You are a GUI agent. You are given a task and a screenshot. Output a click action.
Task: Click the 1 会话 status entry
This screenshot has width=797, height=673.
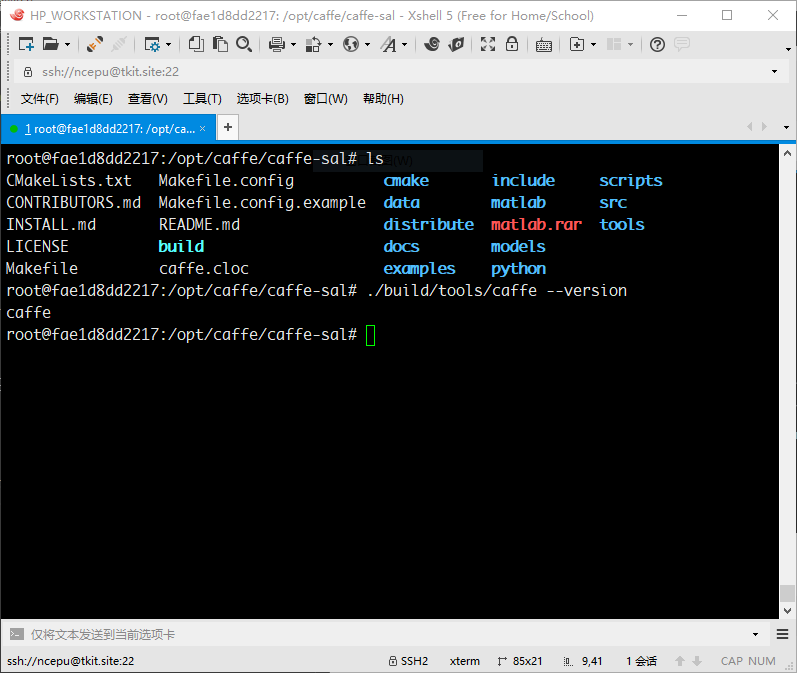pyautogui.click(x=641, y=661)
